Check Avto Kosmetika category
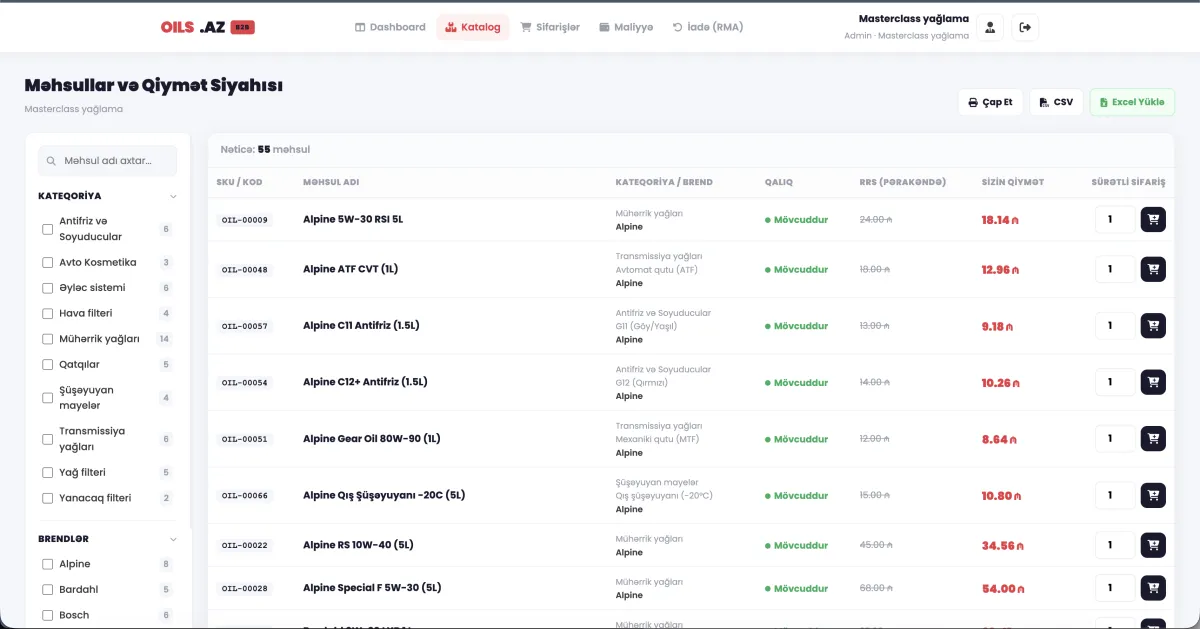Image resolution: width=1200 pixels, height=629 pixels. pyautogui.click(x=47, y=262)
